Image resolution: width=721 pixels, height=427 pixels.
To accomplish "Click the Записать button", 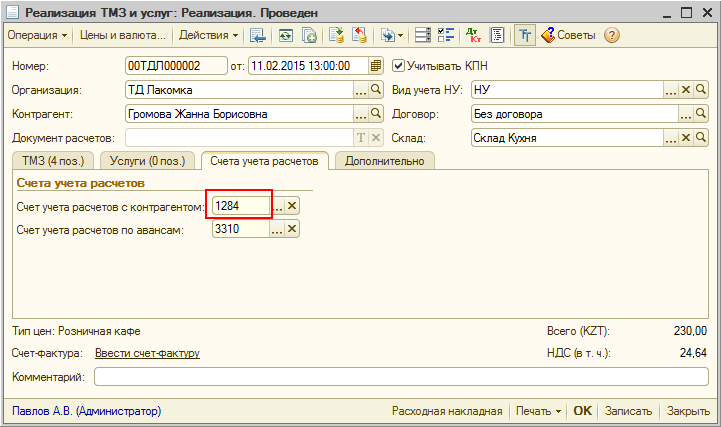I will pyautogui.click(x=629, y=411).
